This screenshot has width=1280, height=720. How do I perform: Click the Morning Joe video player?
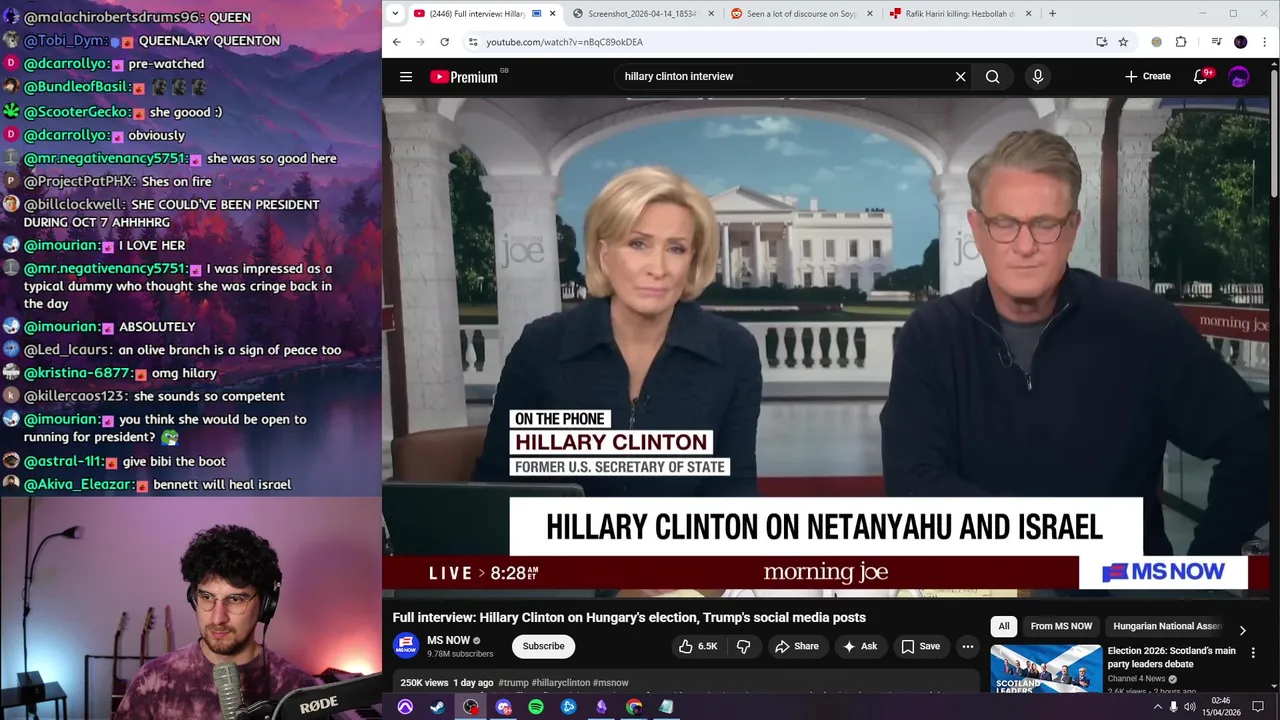point(826,345)
